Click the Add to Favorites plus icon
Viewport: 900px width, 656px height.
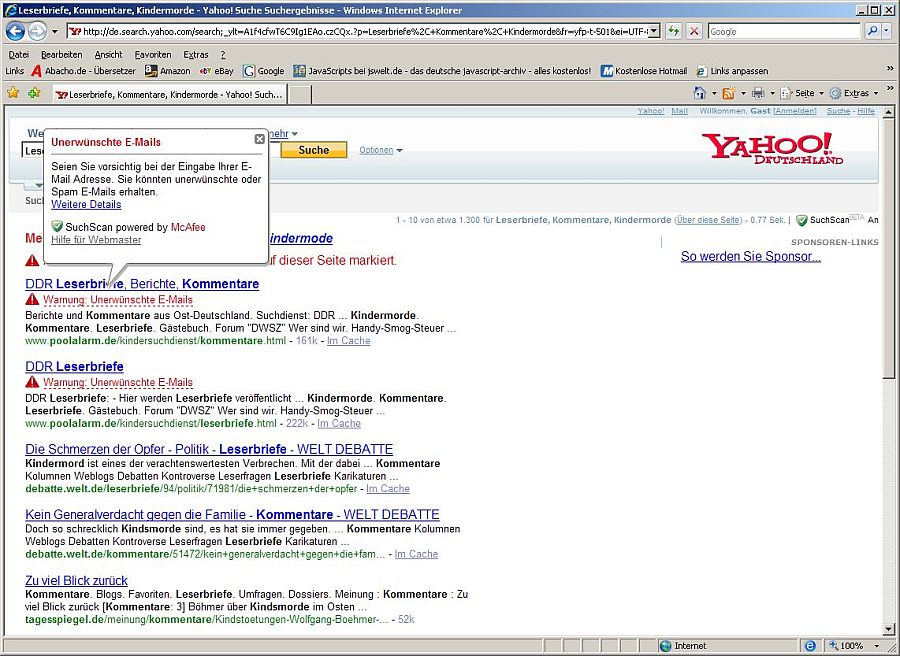tap(34, 92)
